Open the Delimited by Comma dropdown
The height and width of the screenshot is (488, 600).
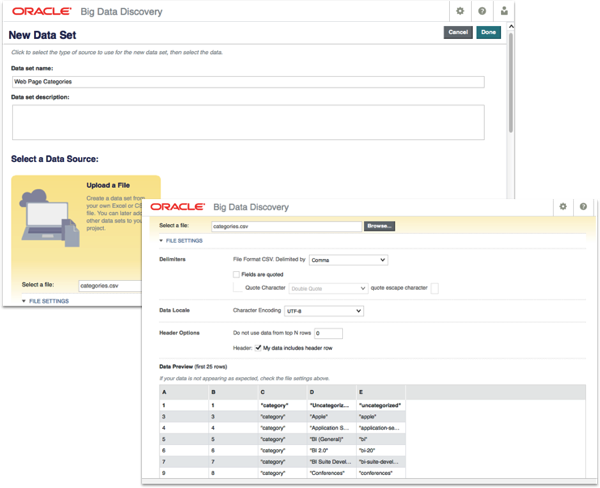[x=348, y=260]
